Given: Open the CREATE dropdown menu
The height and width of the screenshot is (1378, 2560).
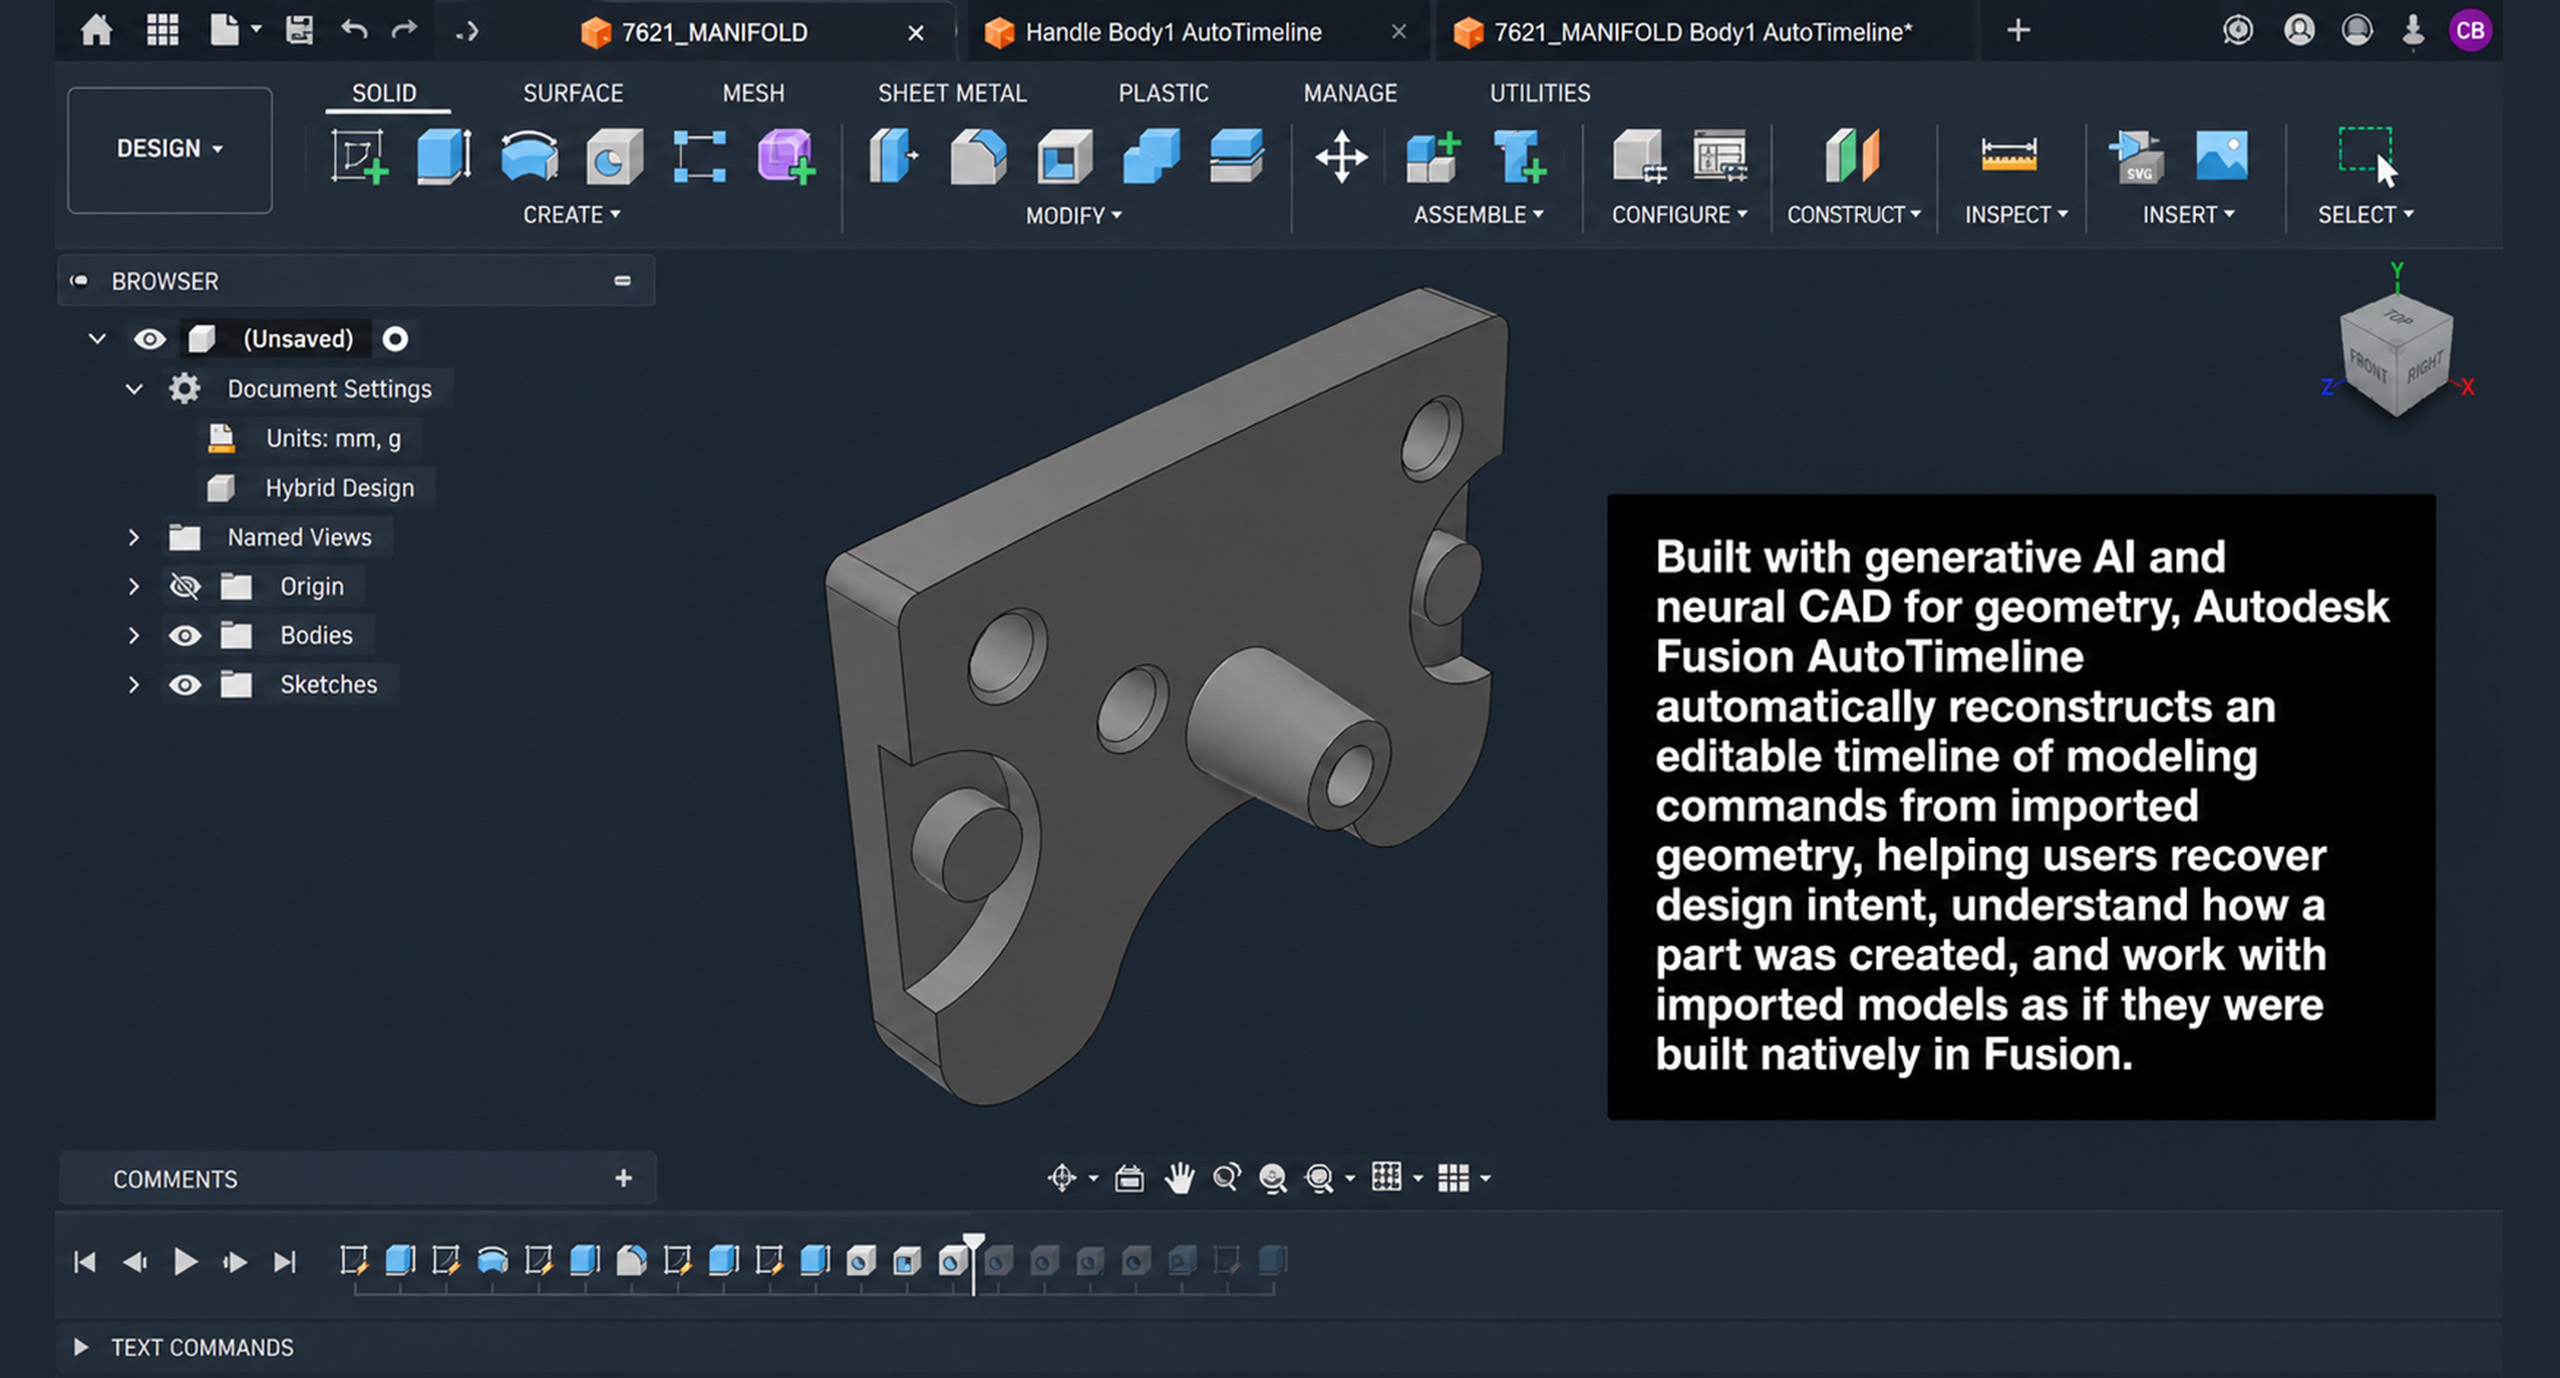Looking at the screenshot, I should click(571, 215).
